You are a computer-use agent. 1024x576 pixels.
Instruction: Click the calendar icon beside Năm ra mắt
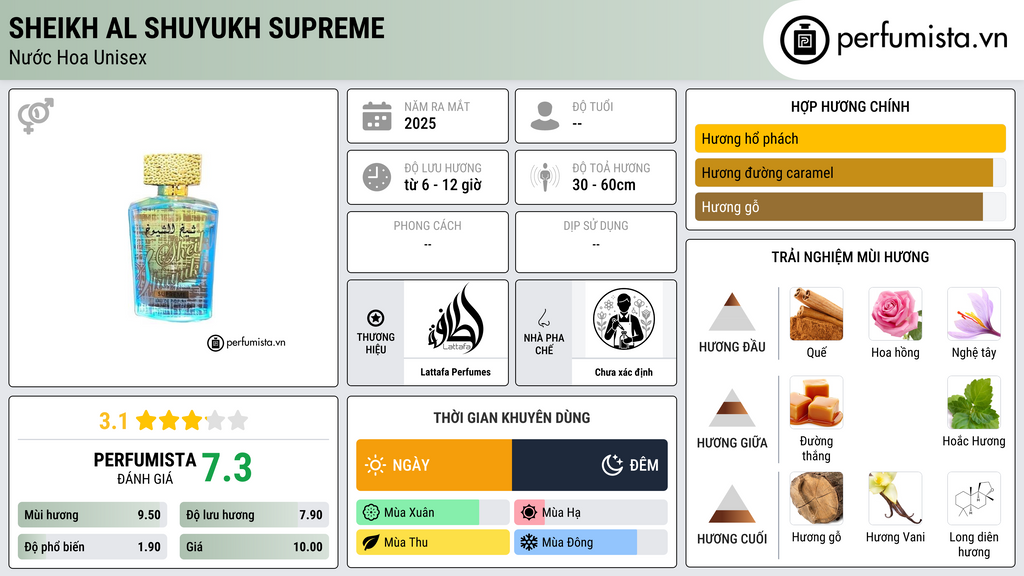pos(377,116)
